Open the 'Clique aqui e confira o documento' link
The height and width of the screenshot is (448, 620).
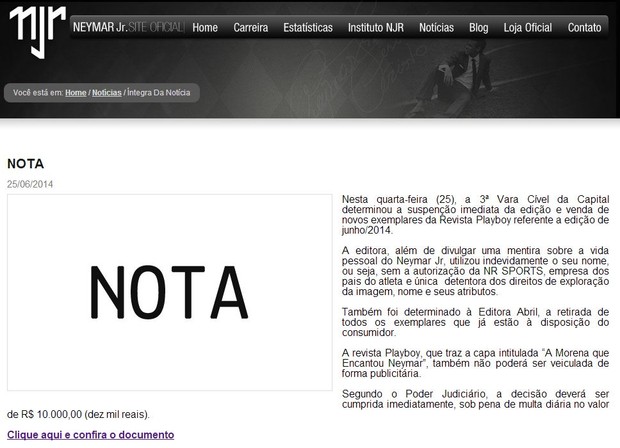[90, 435]
